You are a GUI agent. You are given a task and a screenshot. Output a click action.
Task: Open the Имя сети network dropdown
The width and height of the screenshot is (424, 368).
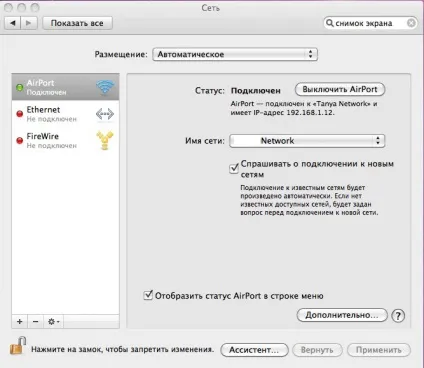pyautogui.click(x=307, y=141)
